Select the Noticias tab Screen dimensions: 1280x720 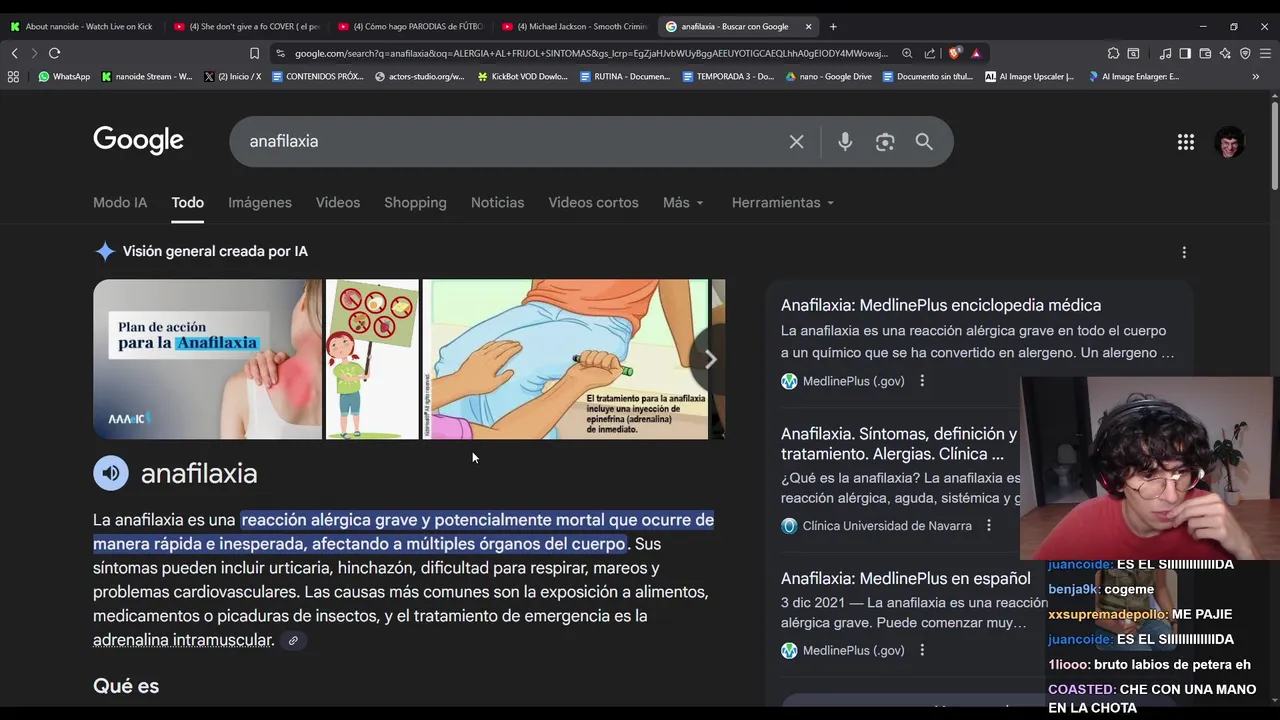click(x=497, y=202)
